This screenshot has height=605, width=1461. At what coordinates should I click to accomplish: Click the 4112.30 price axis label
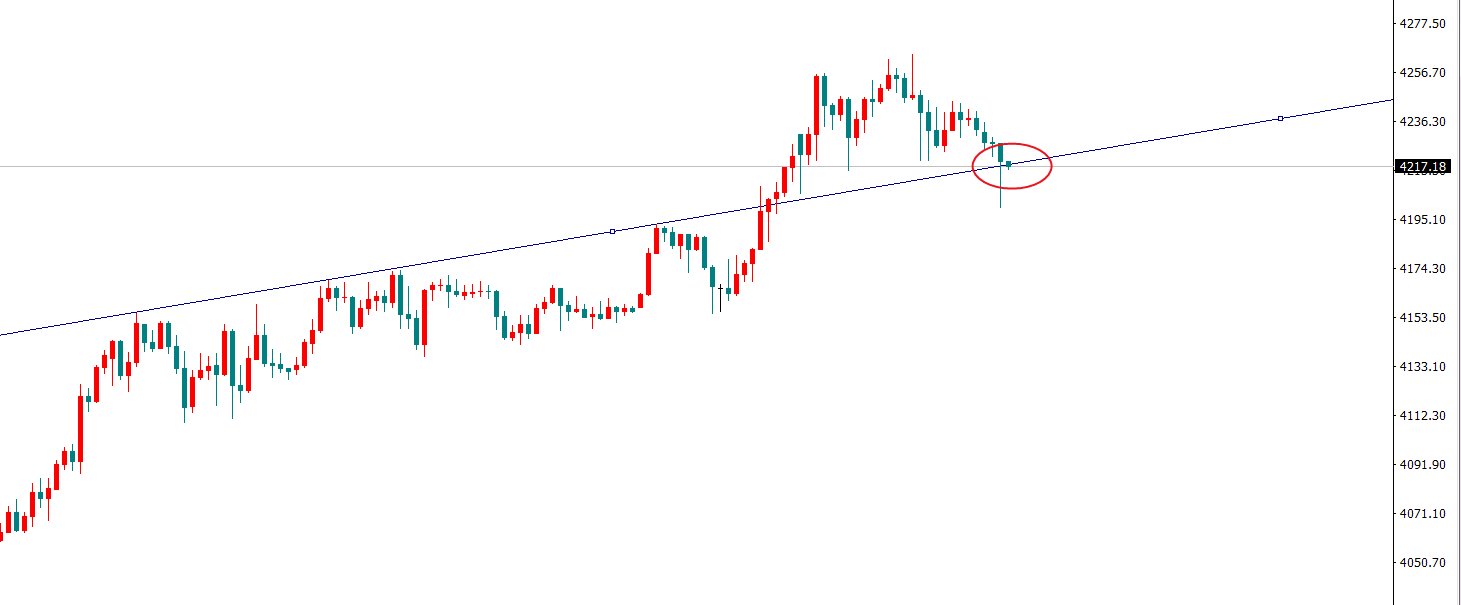point(1425,416)
